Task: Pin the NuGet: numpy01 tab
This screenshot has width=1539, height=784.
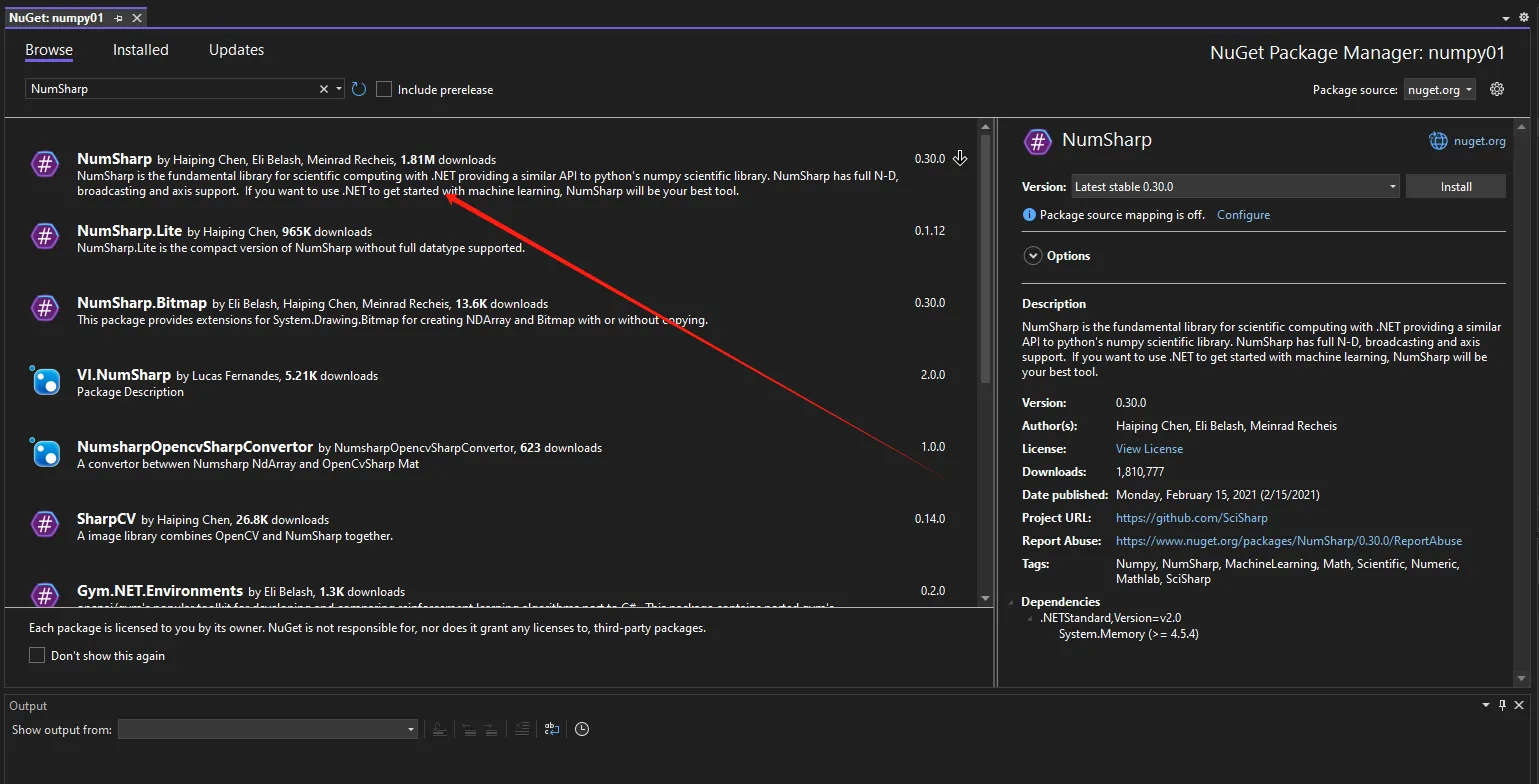Action: point(118,18)
